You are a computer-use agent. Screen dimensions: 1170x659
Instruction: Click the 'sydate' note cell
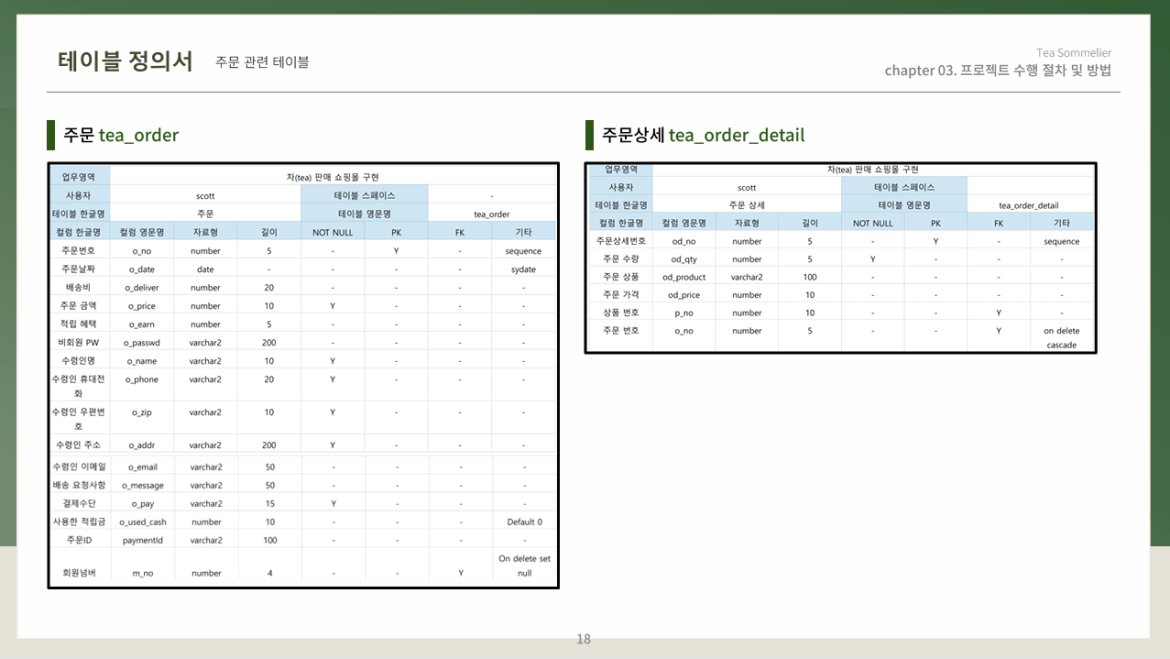tap(523, 269)
